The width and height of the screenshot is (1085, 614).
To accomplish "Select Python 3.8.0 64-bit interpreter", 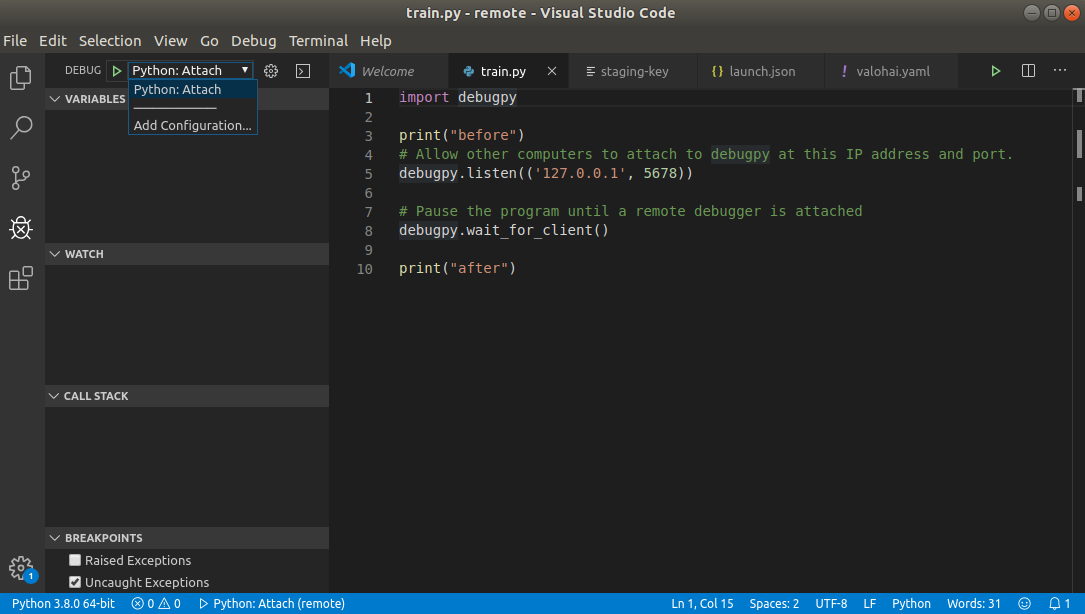I will point(63,604).
